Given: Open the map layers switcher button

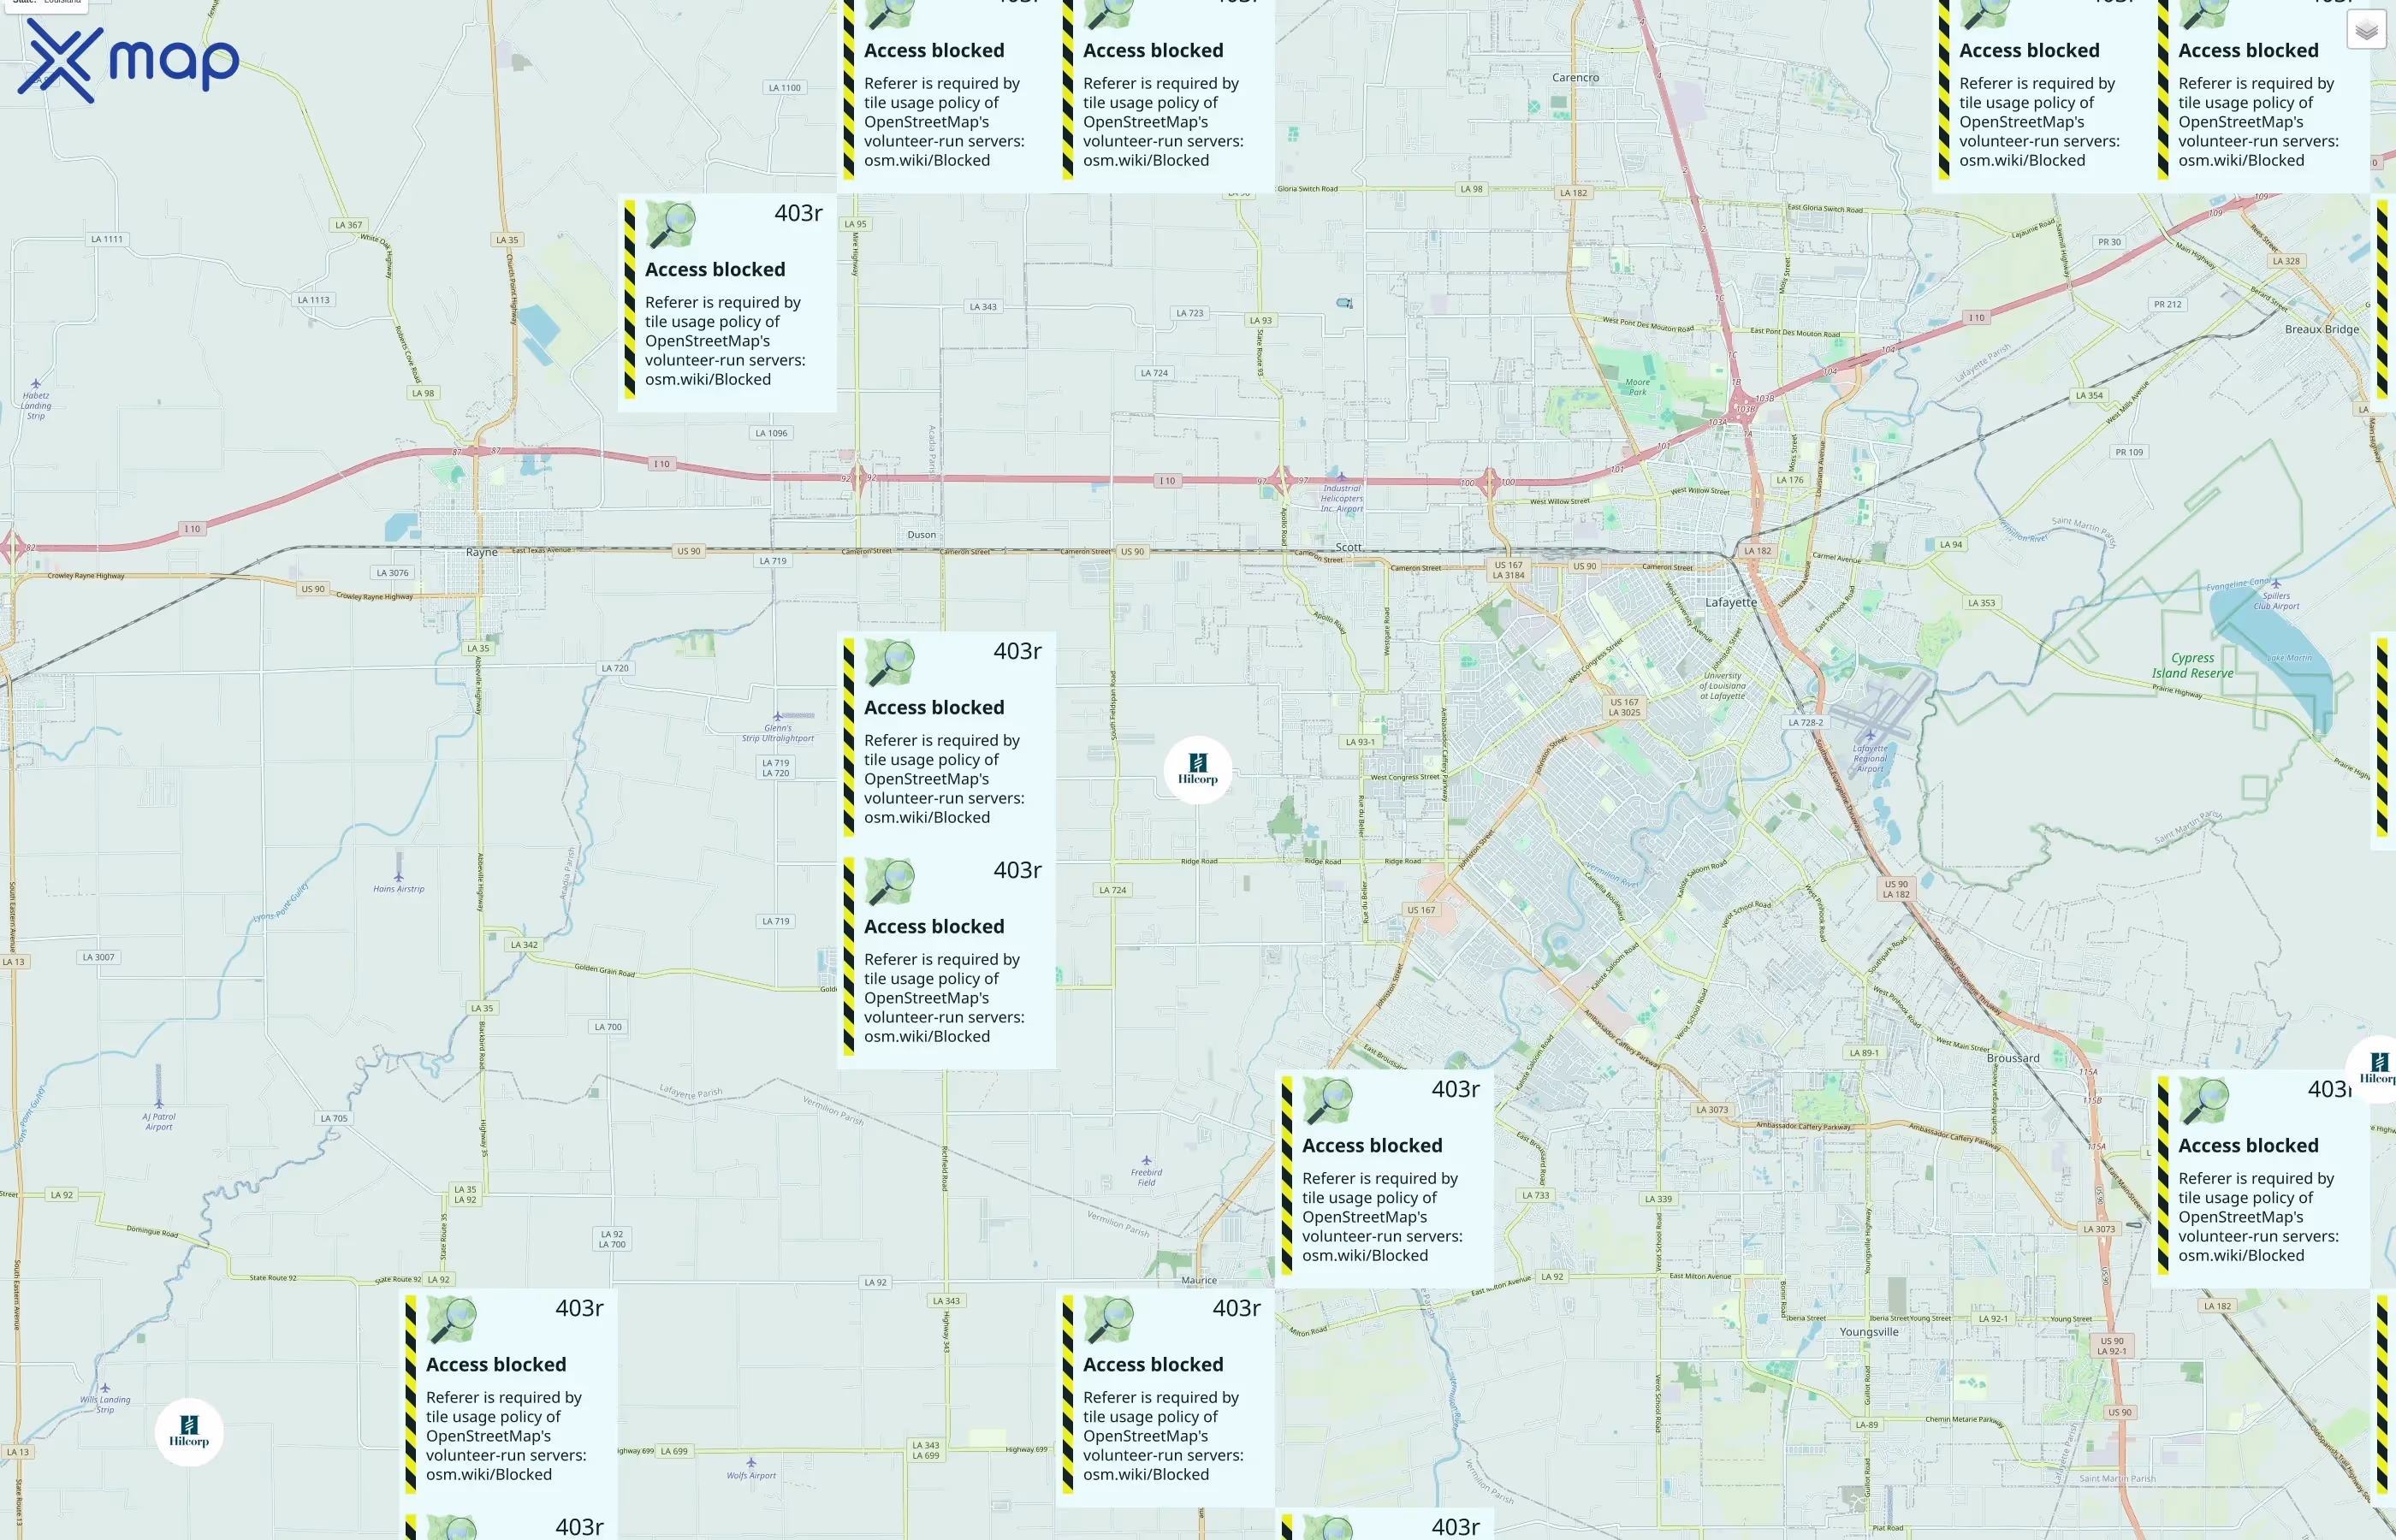Looking at the screenshot, I should tap(2365, 30).
